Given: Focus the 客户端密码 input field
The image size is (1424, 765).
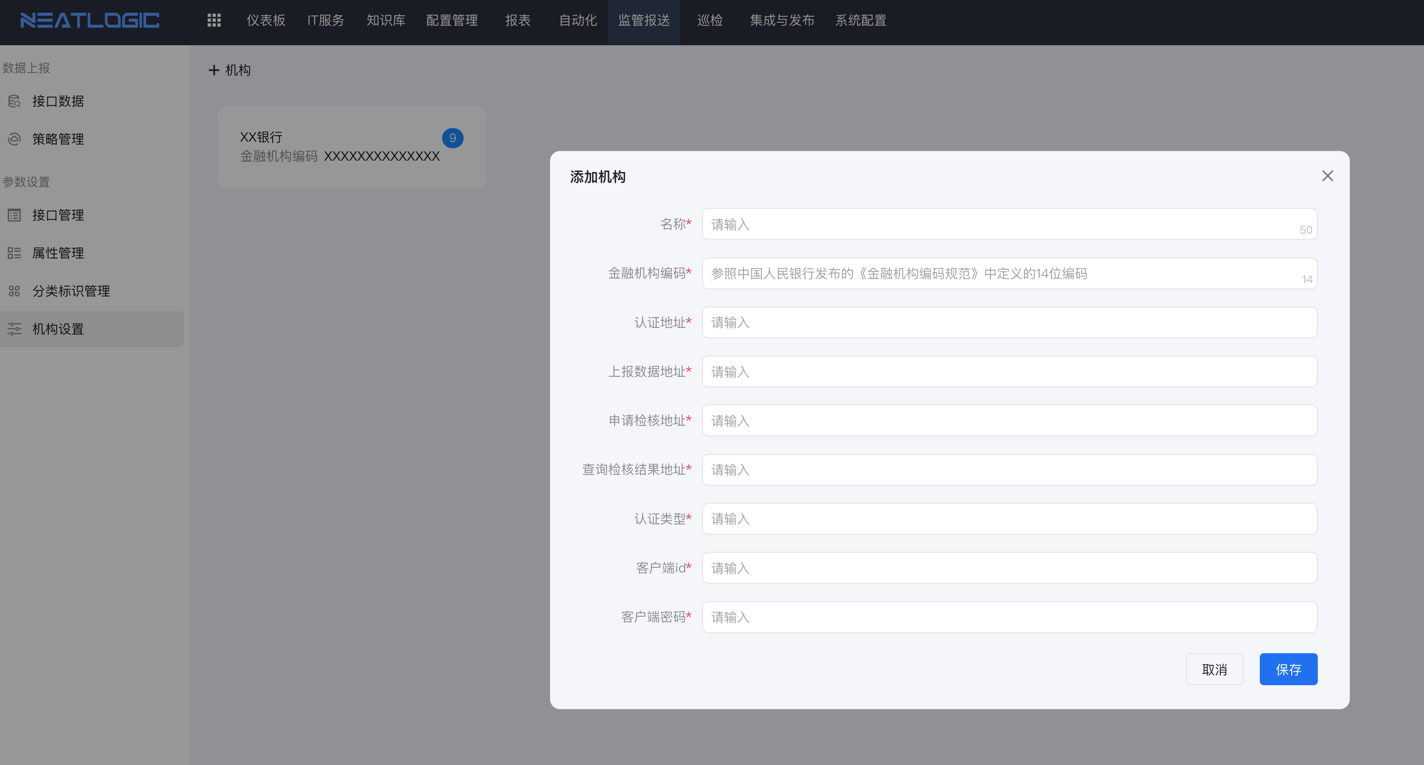Looking at the screenshot, I should (x=1009, y=616).
